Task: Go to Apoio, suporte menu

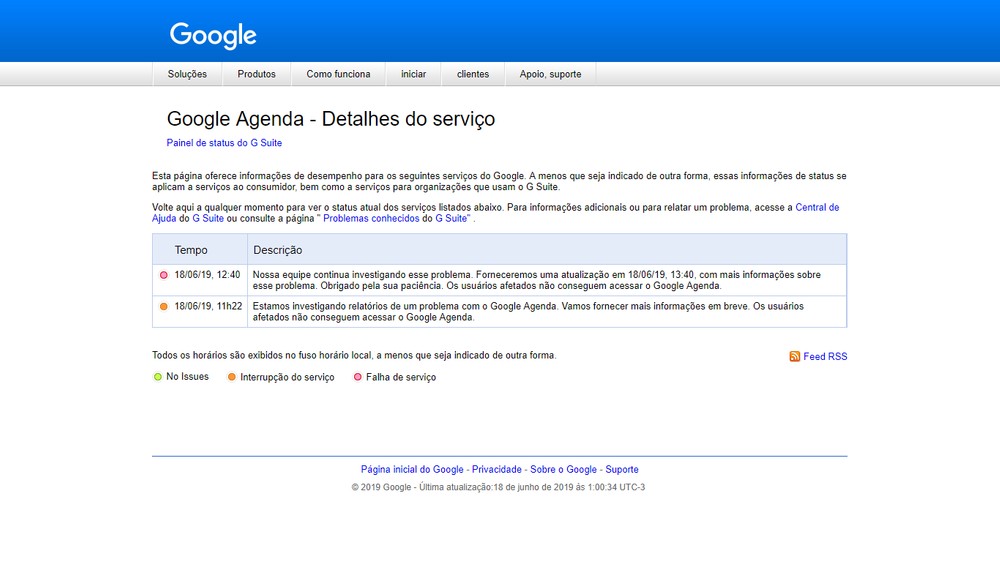Action: point(550,74)
